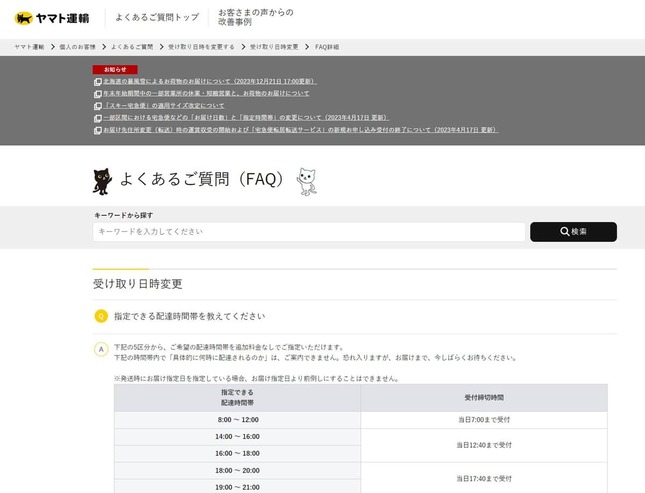This screenshot has height=493, width=645.
Task: Click the external-link icon beside the 年末年始 notice
Action: click(97, 93)
